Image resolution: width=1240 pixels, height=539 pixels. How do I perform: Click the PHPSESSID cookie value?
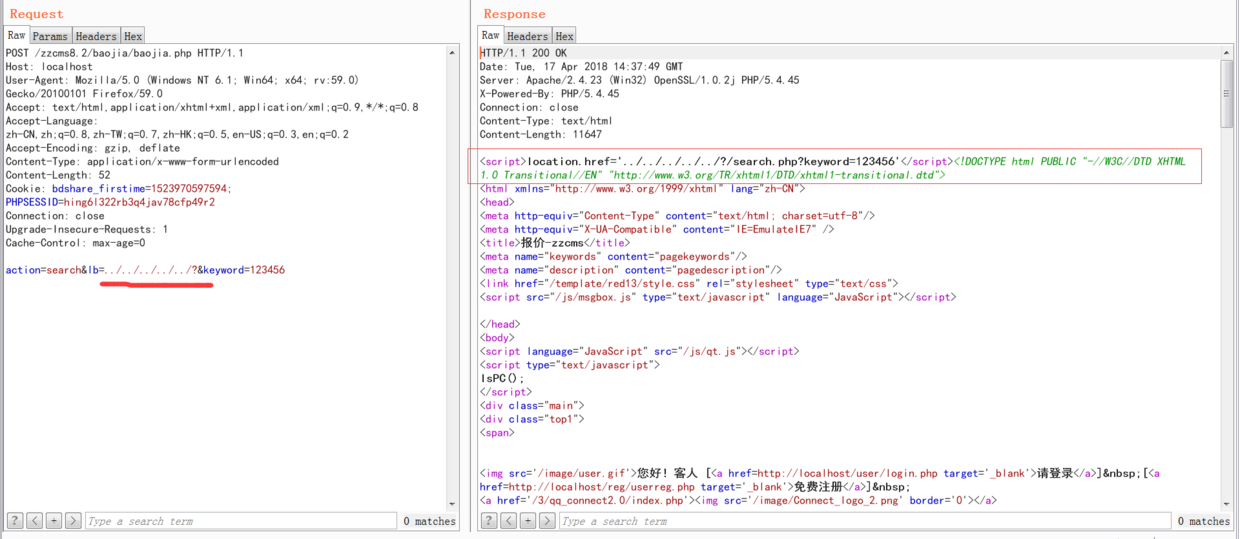[137, 202]
